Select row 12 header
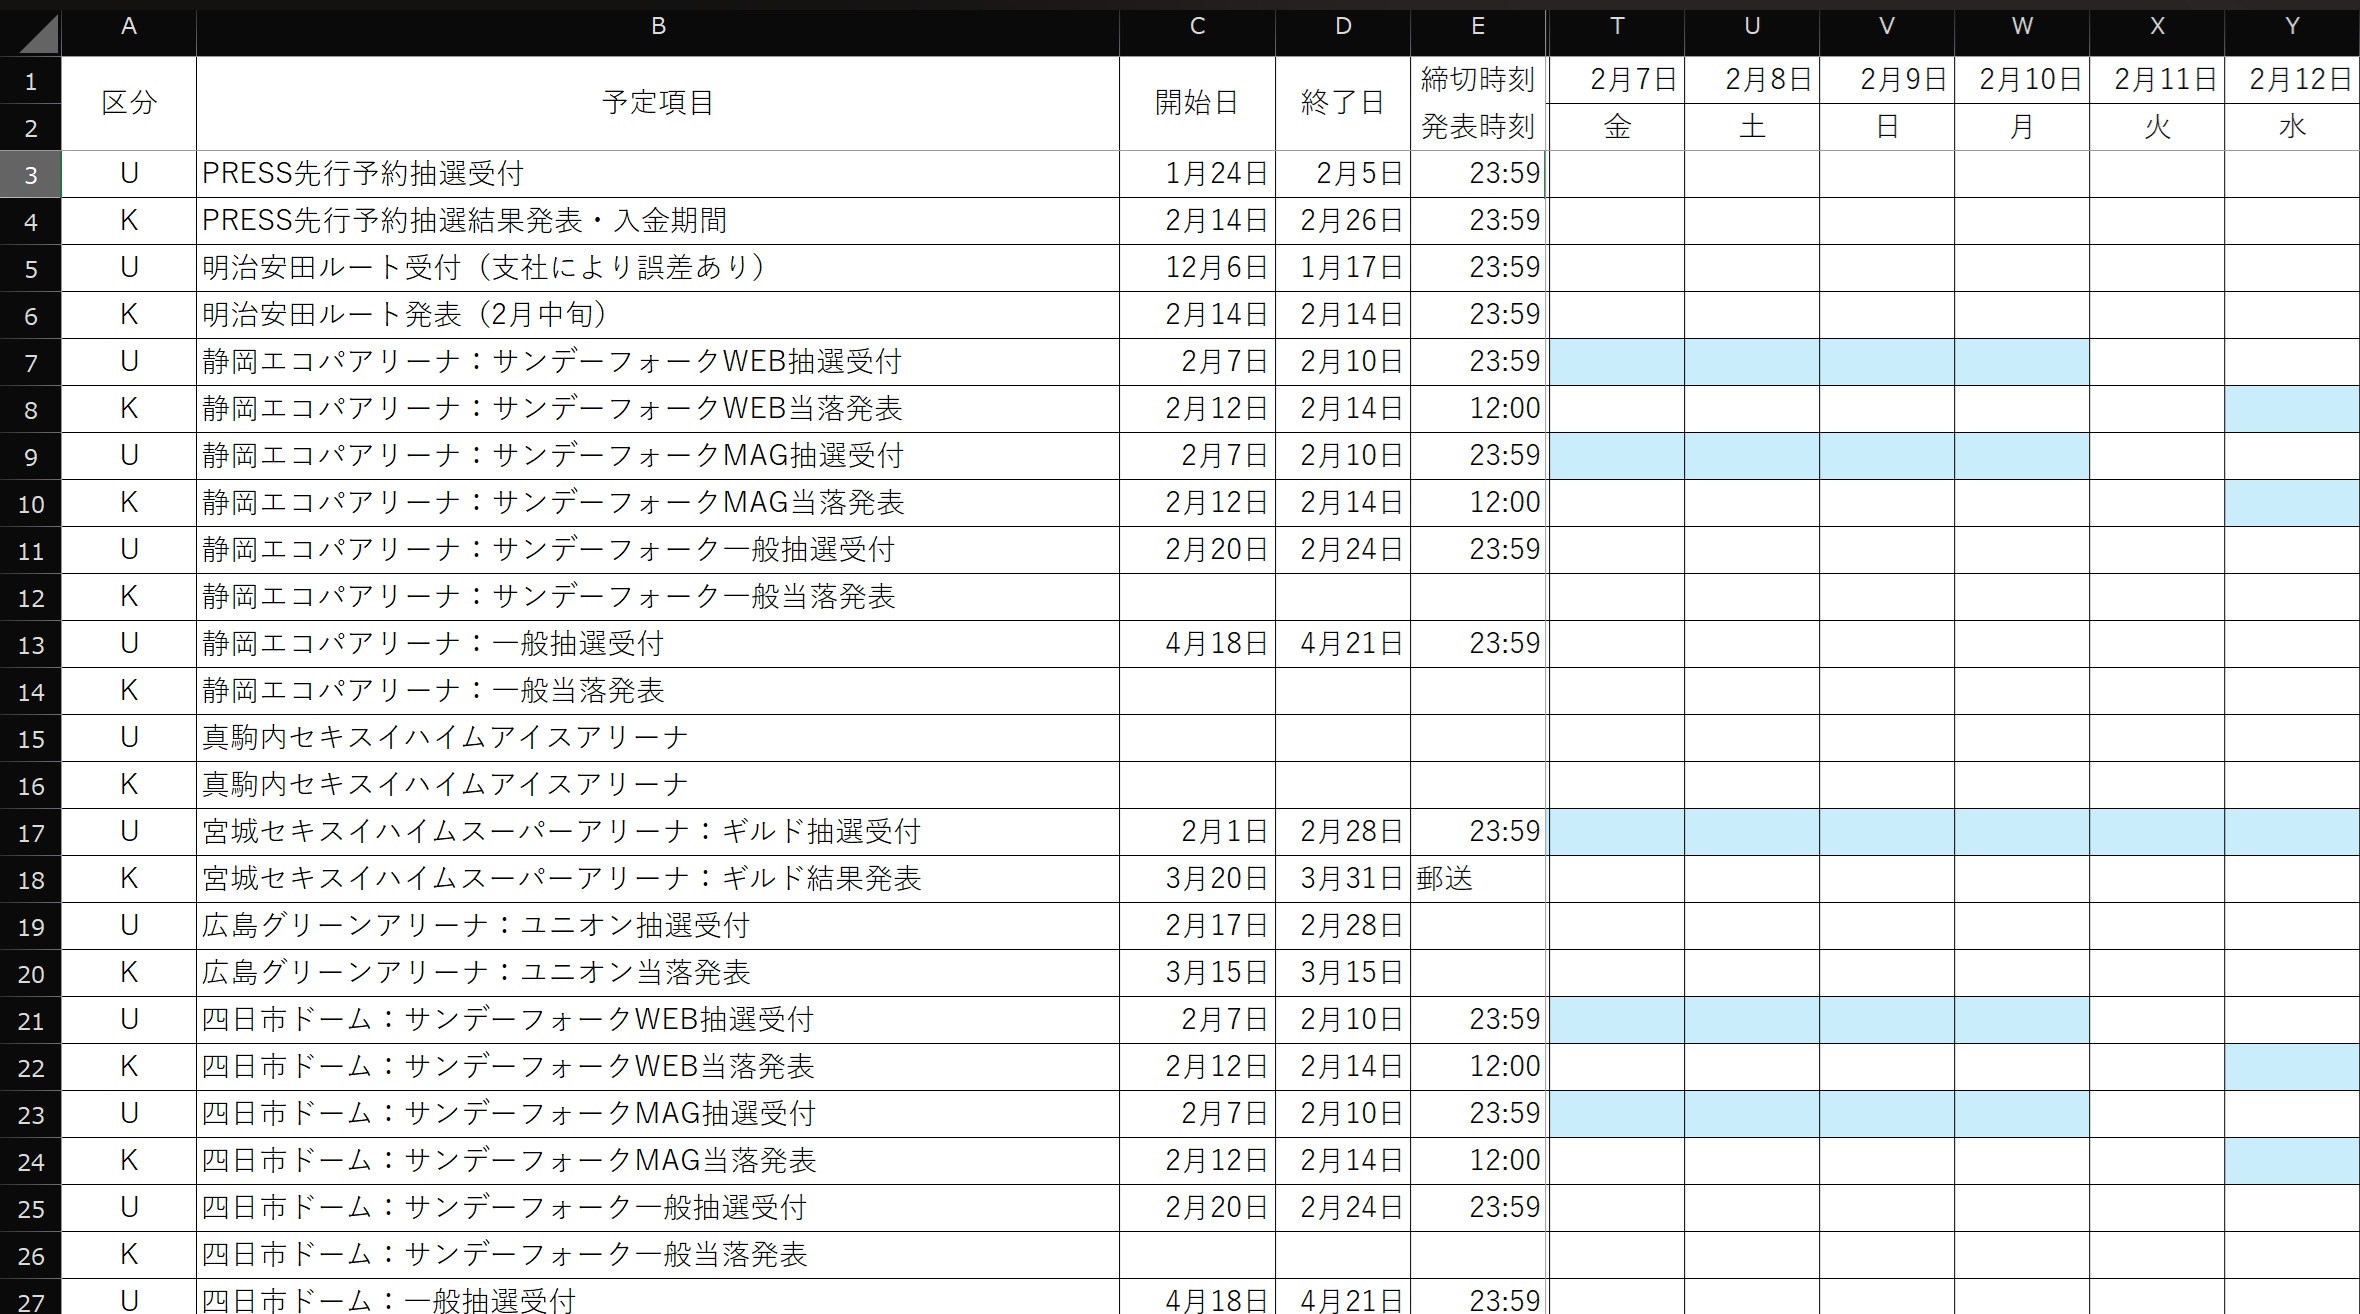This screenshot has height=1314, width=2360. click(x=31, y=598)
